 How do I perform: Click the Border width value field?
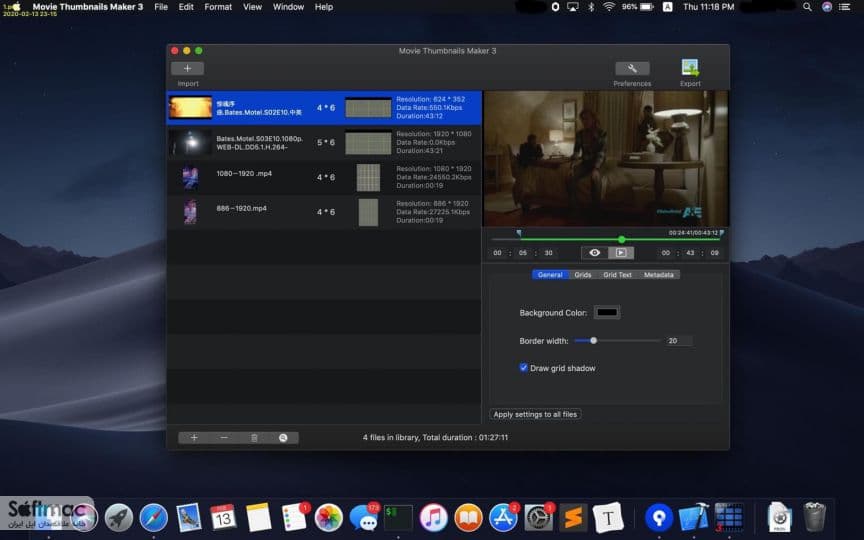point(678,341)
